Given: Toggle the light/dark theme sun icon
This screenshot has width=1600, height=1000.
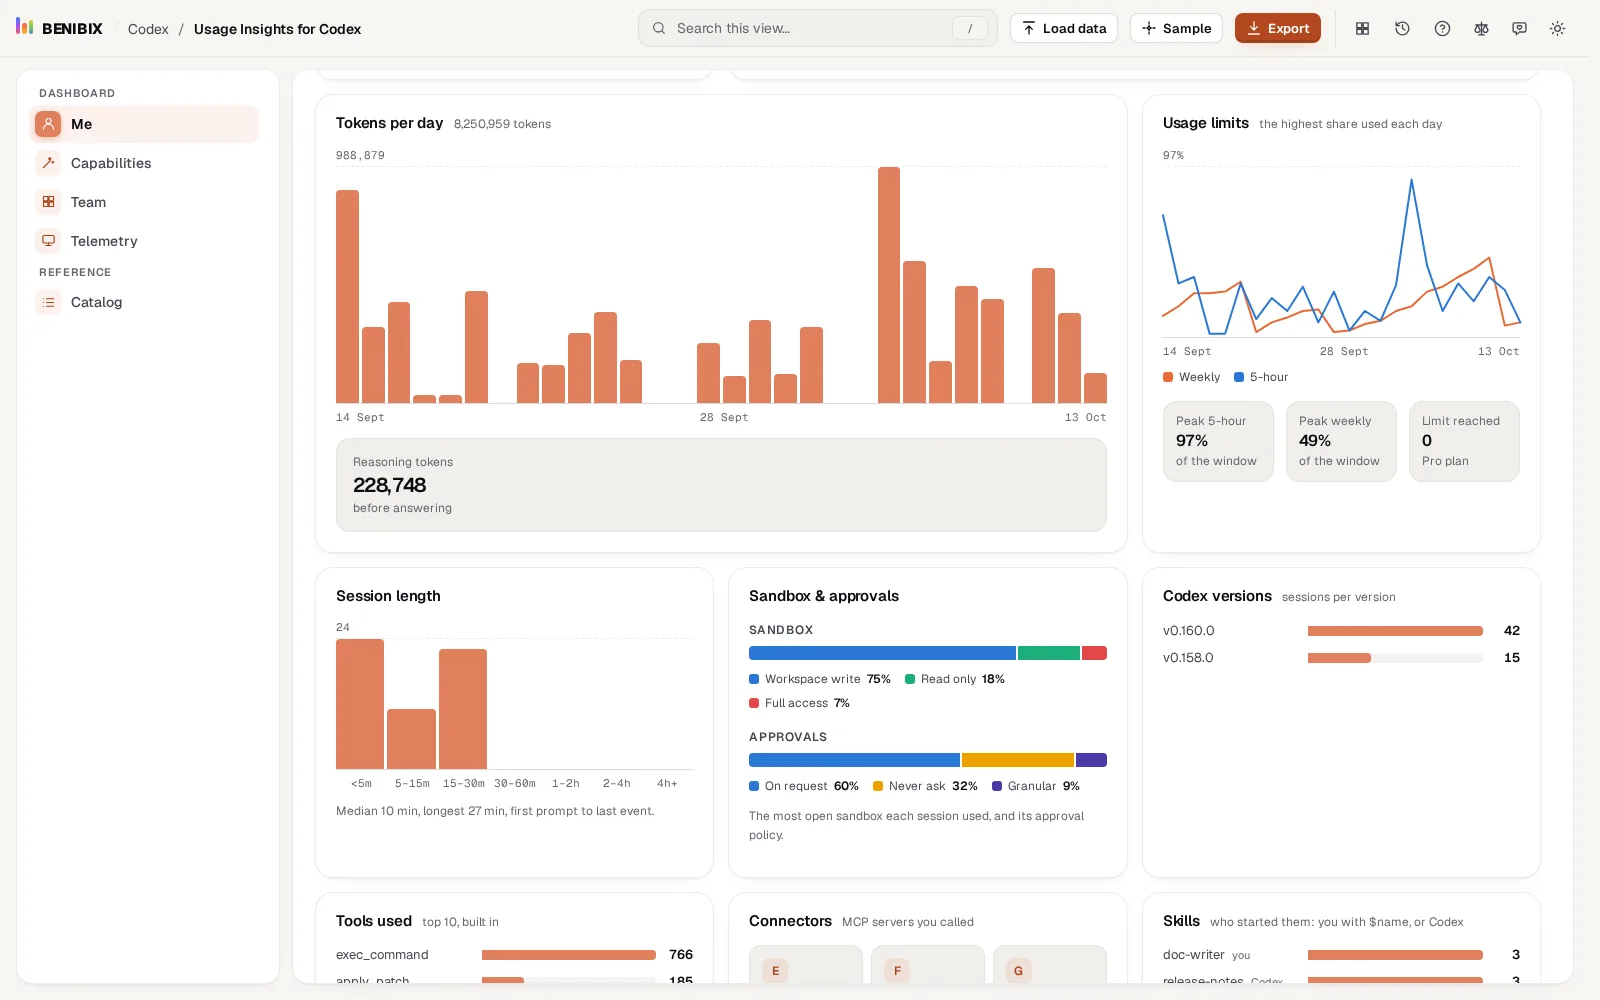Looking at the screenshot, I should click(1557, 29).
